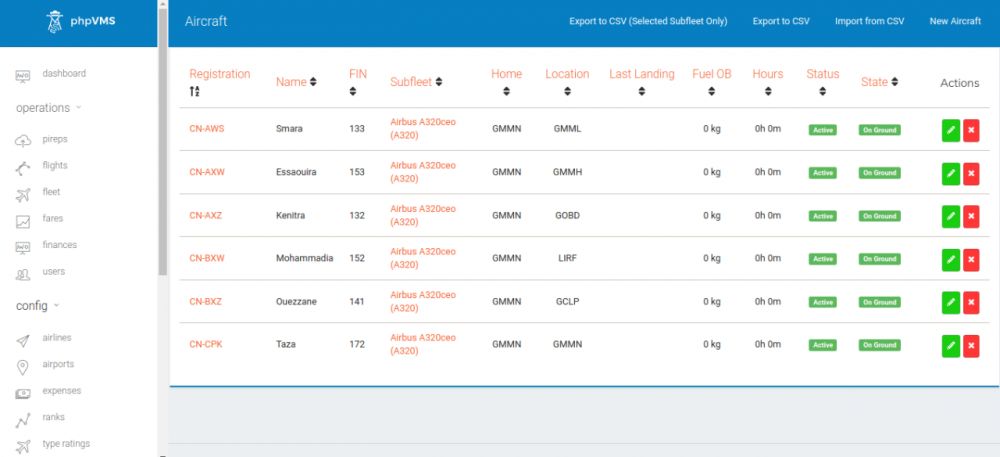
Task: Click the fleet airplane icon in sidebar
Action: (24, 192)
